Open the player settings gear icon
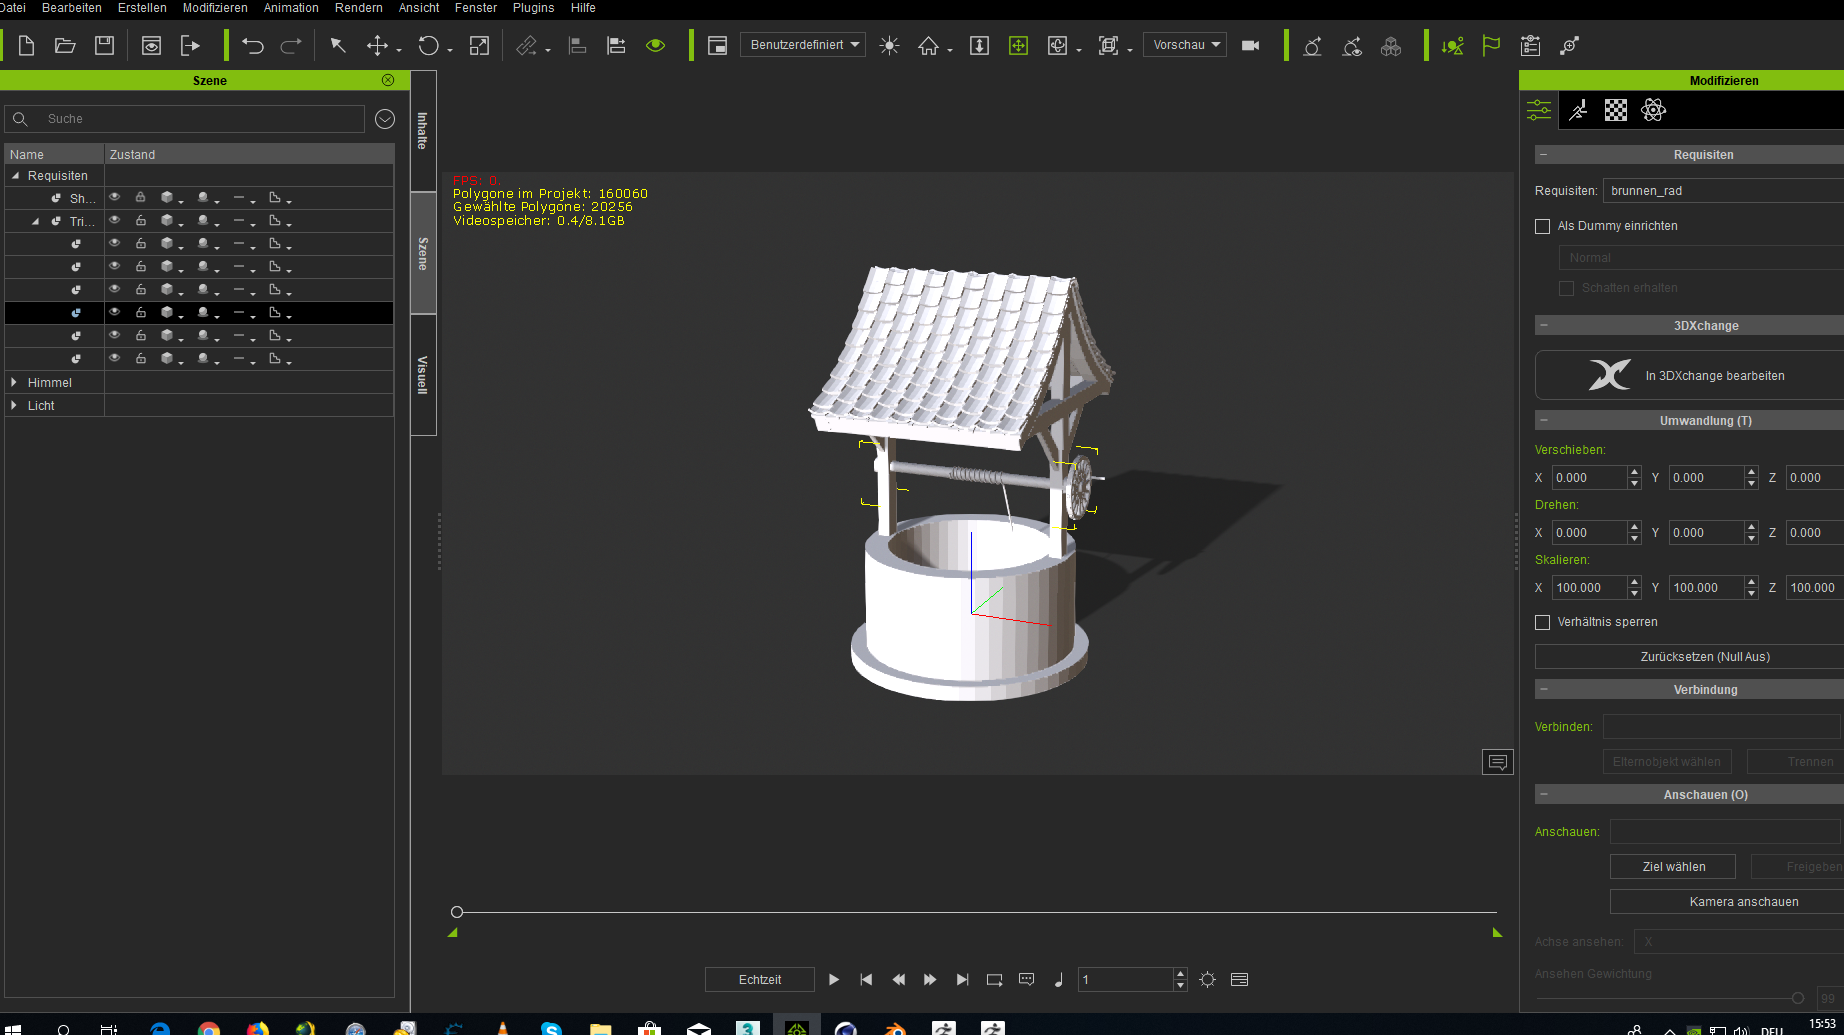 pyautogui.click(x=1207, y=980)
